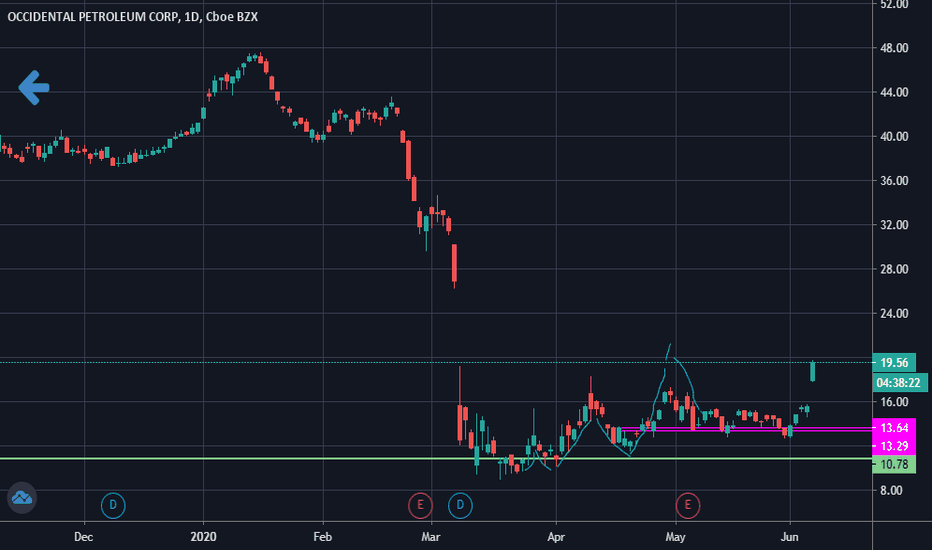
Task: Click the 32.00 price axis label
Action: pyautogui.click(x=894, y=225)
